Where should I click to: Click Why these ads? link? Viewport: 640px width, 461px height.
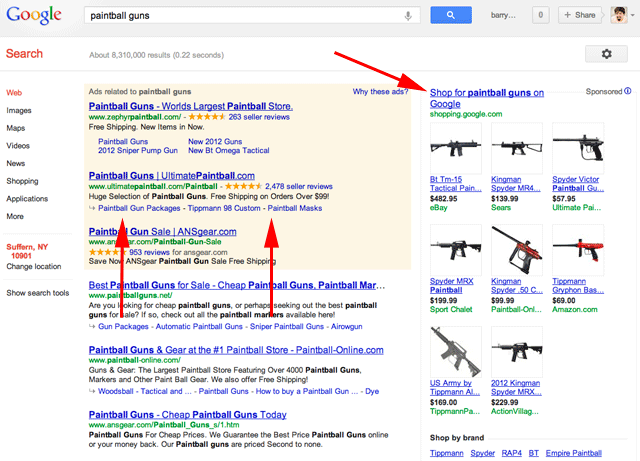click(x=380, y=91)
